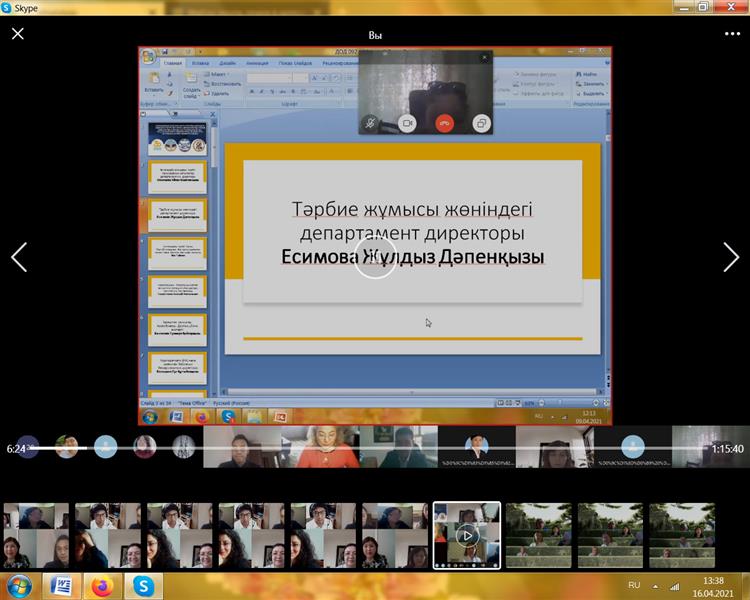Select the last thumbnail in the filmstrip
Screen dimensions: 750x600
click(x=682, y=535)
